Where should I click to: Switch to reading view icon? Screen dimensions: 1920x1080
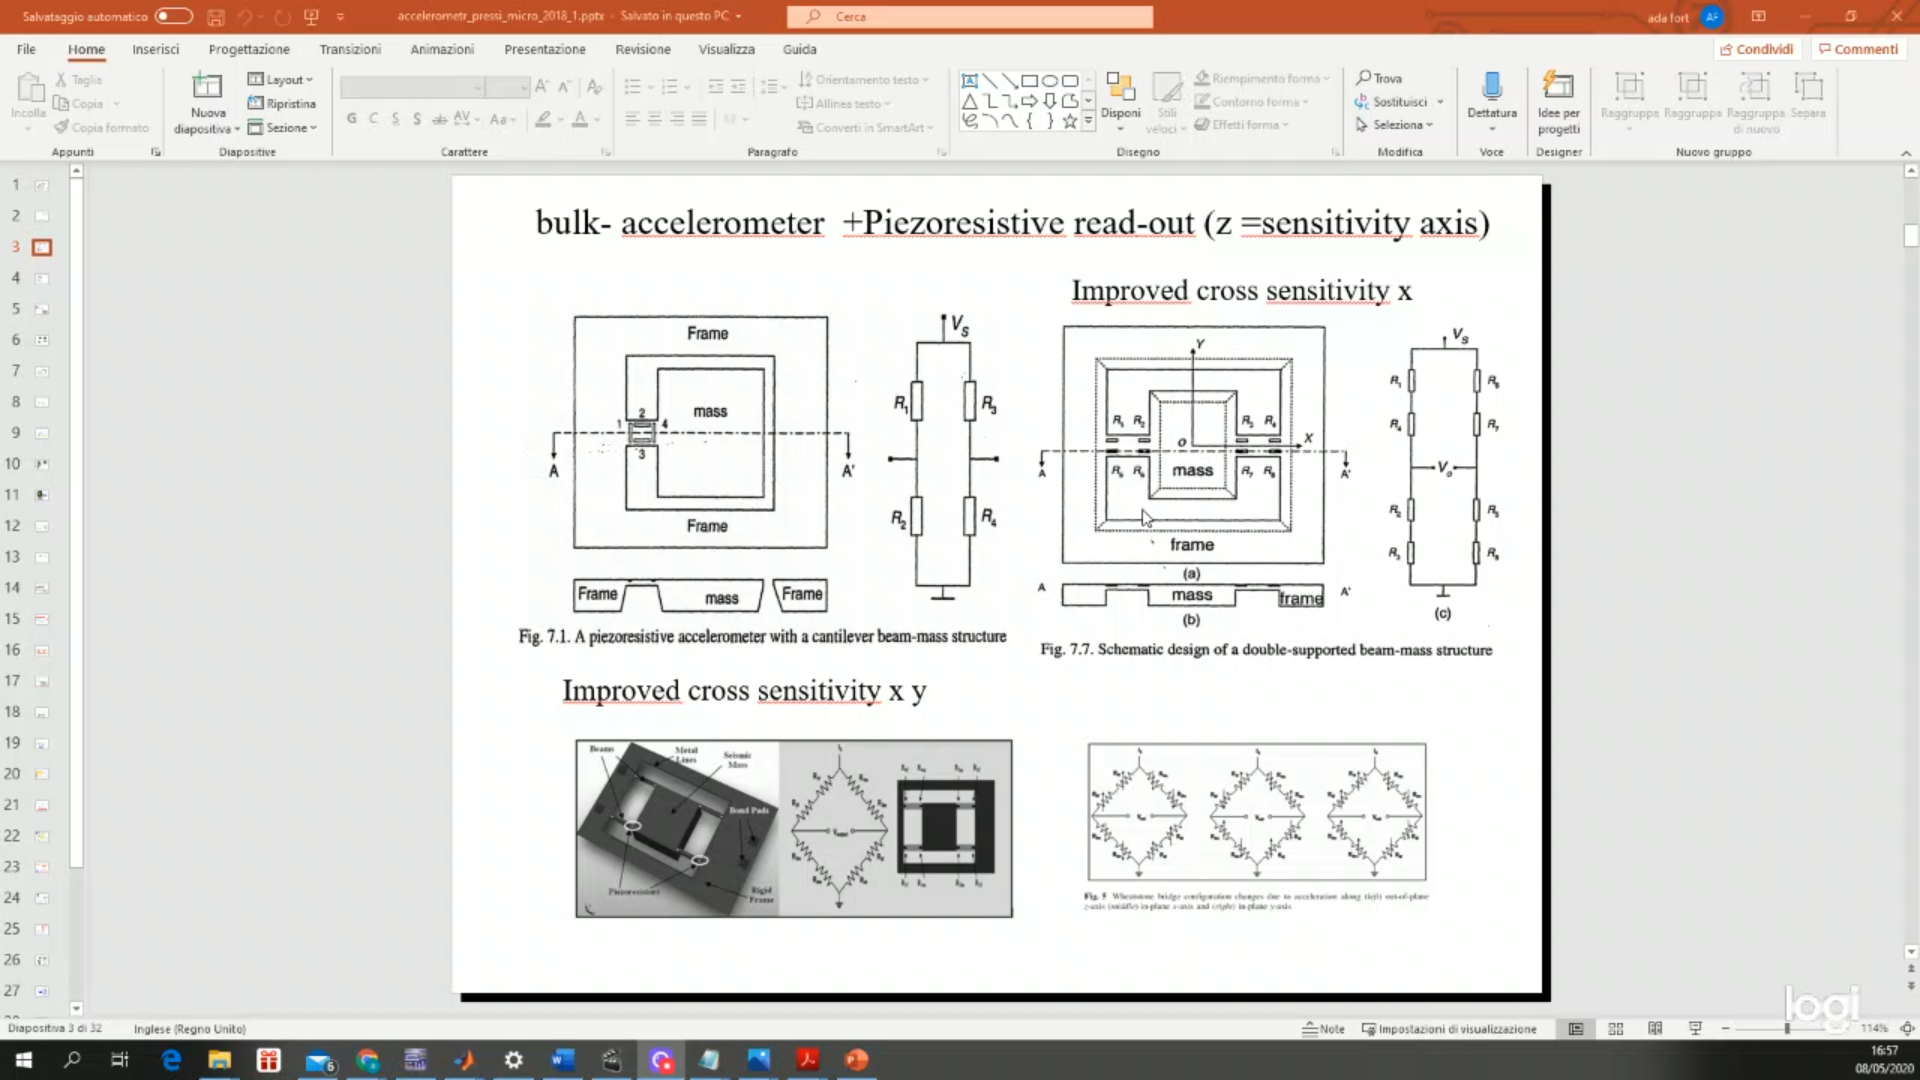click(x=1655, y=1028)
